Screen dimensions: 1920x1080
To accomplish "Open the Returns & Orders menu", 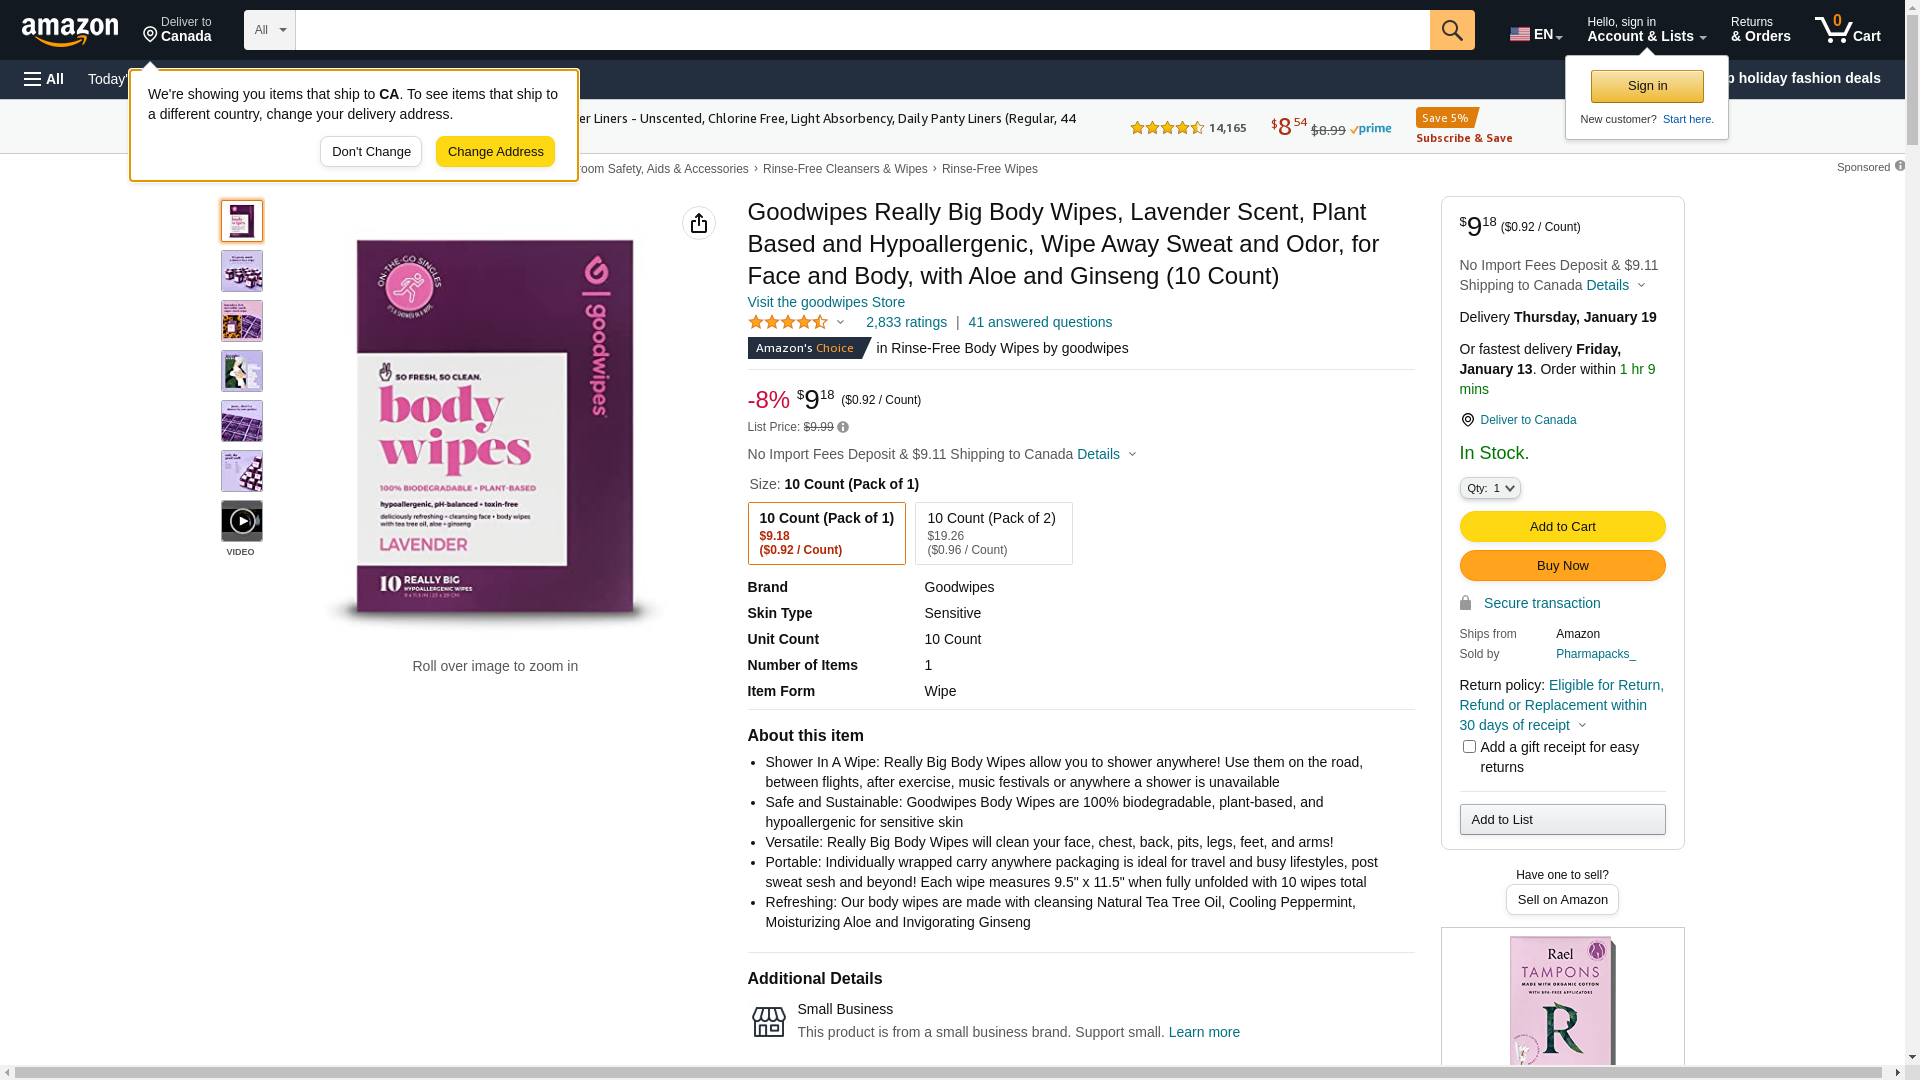I will (x=1760, y=30).
